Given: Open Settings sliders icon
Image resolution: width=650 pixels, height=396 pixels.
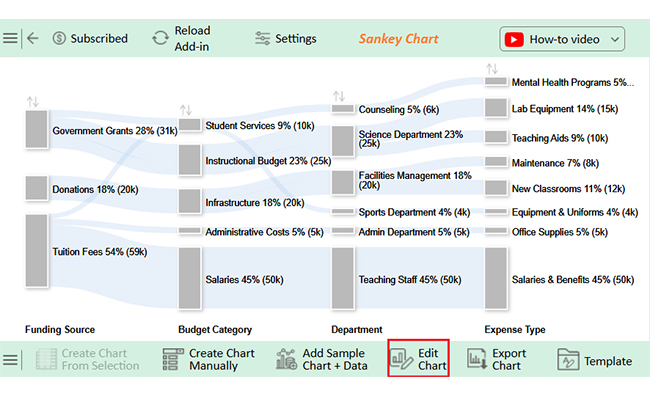Looking at the screenshot, I should click(x=262, y=39).
